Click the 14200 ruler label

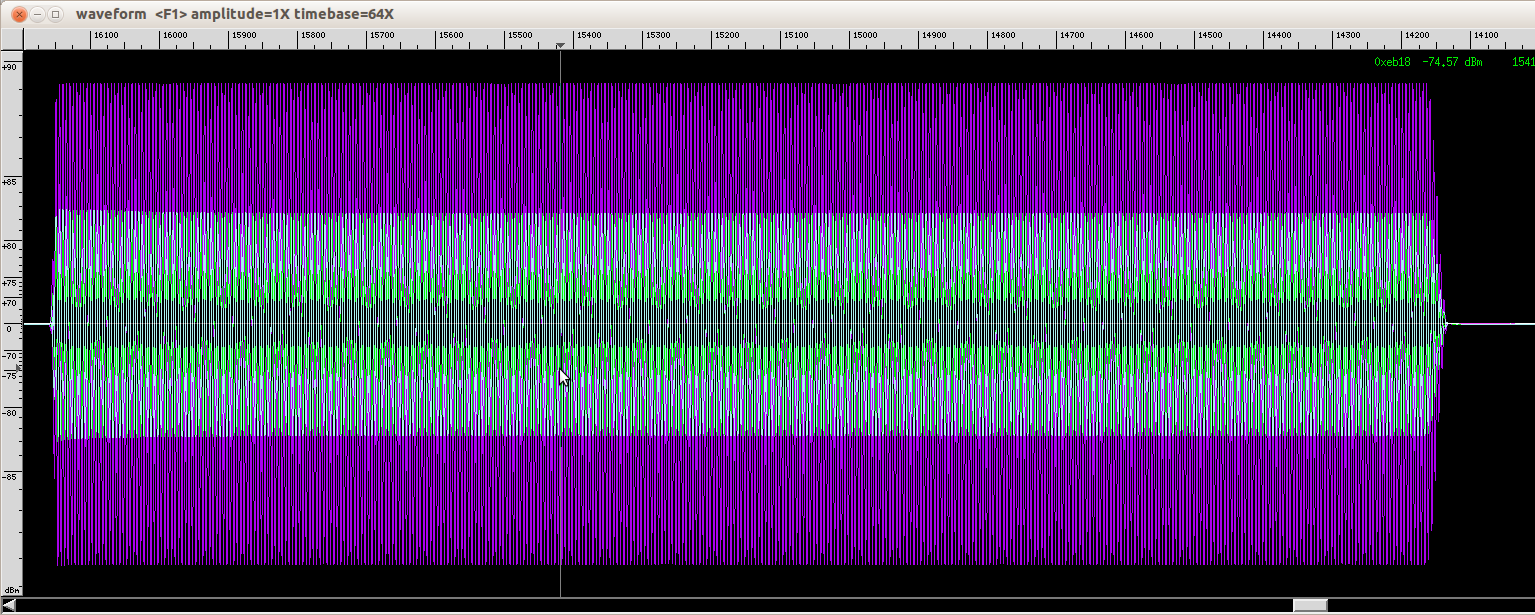(1416, 36)
